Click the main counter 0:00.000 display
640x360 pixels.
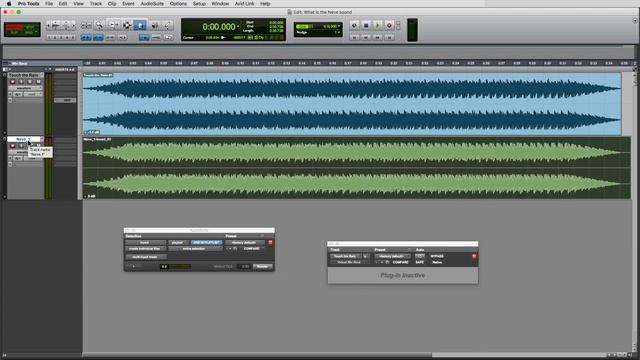tap(219, 27)
